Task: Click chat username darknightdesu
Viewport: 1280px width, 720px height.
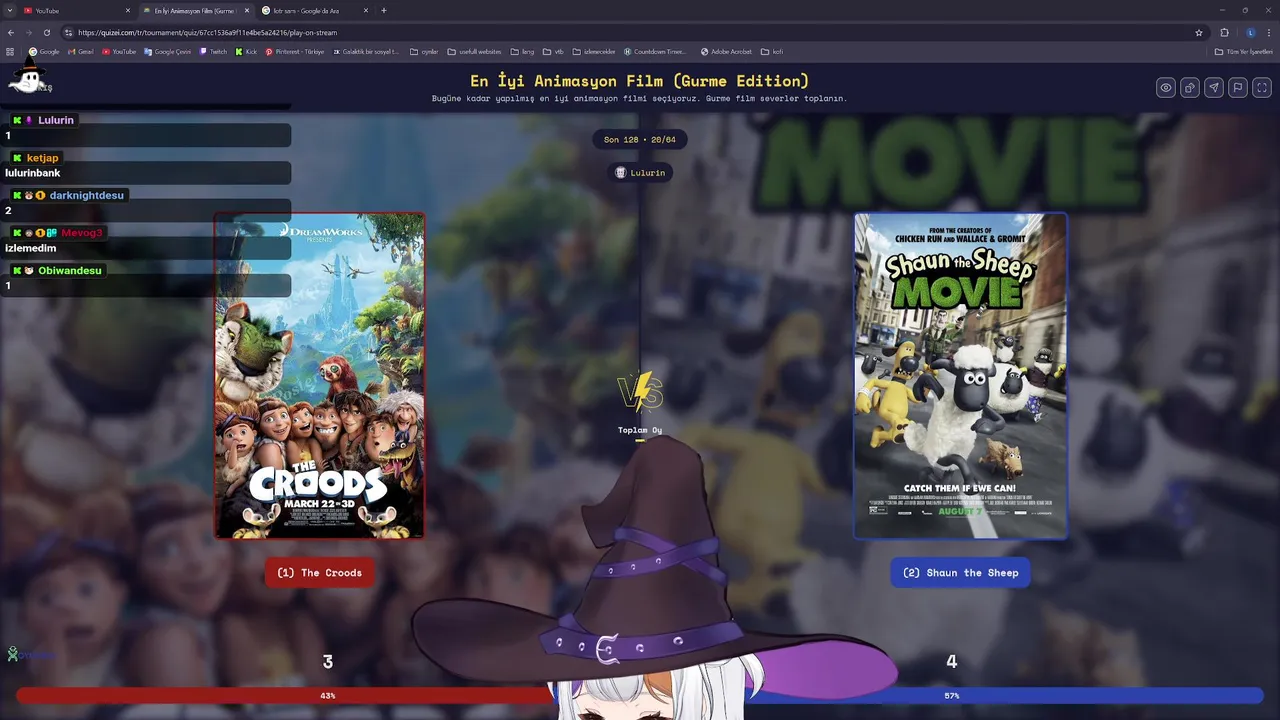Action: tap(87, 195)
